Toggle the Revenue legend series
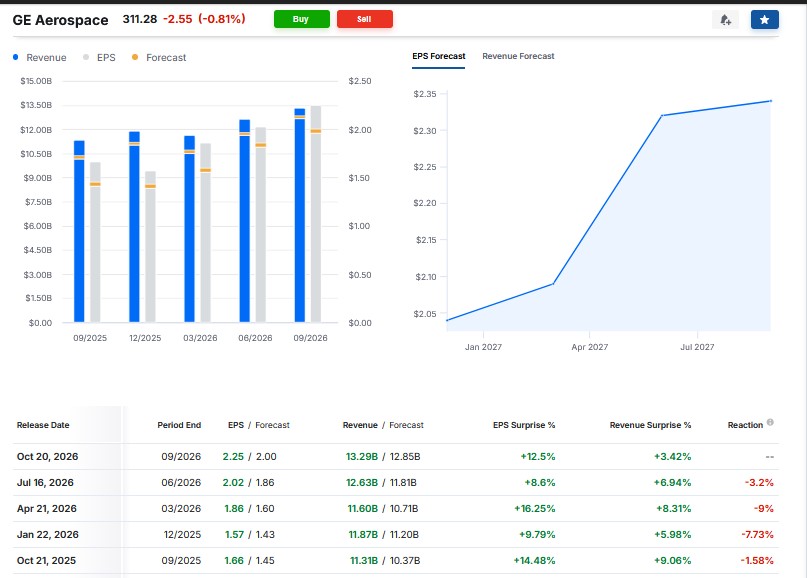807x578 pixels. (40, 58)
